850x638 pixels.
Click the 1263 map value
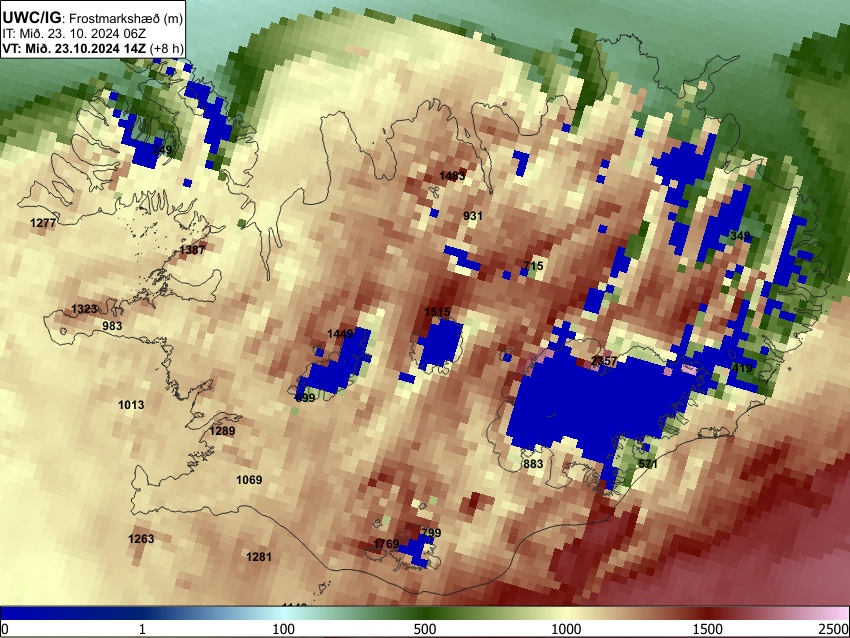point(141,539)
